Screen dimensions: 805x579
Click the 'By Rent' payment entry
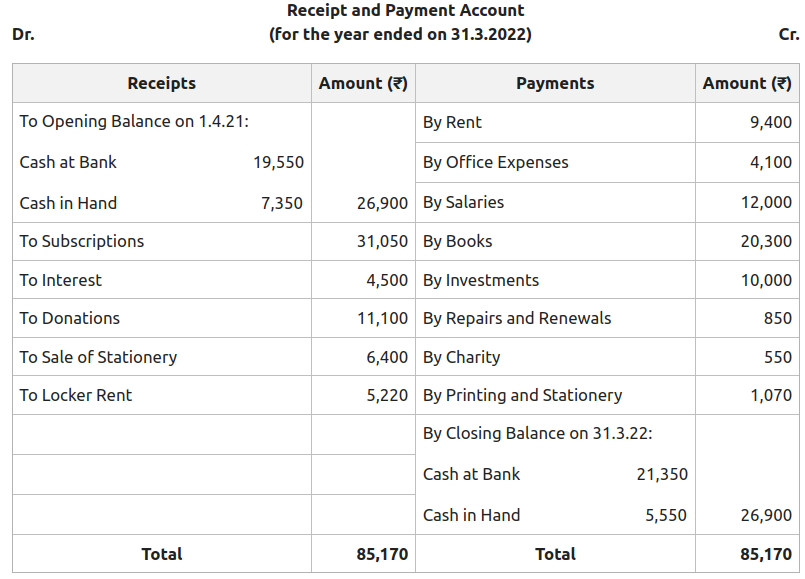(x=452, y=122)
